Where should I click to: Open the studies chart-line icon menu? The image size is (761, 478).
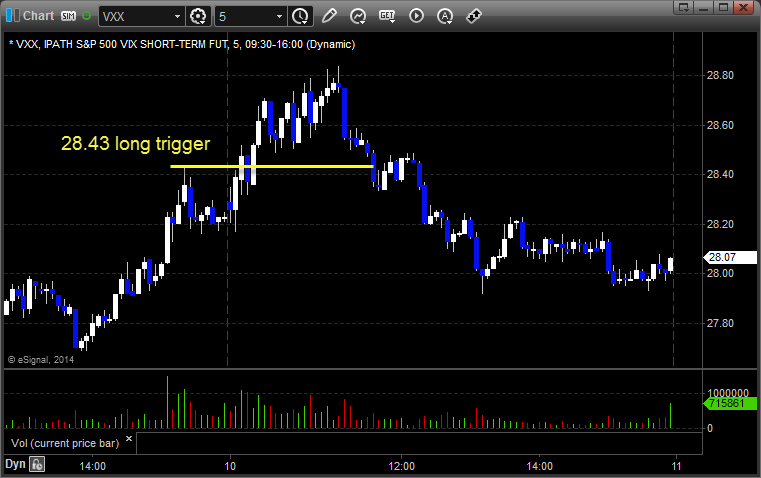click(358, 16)
